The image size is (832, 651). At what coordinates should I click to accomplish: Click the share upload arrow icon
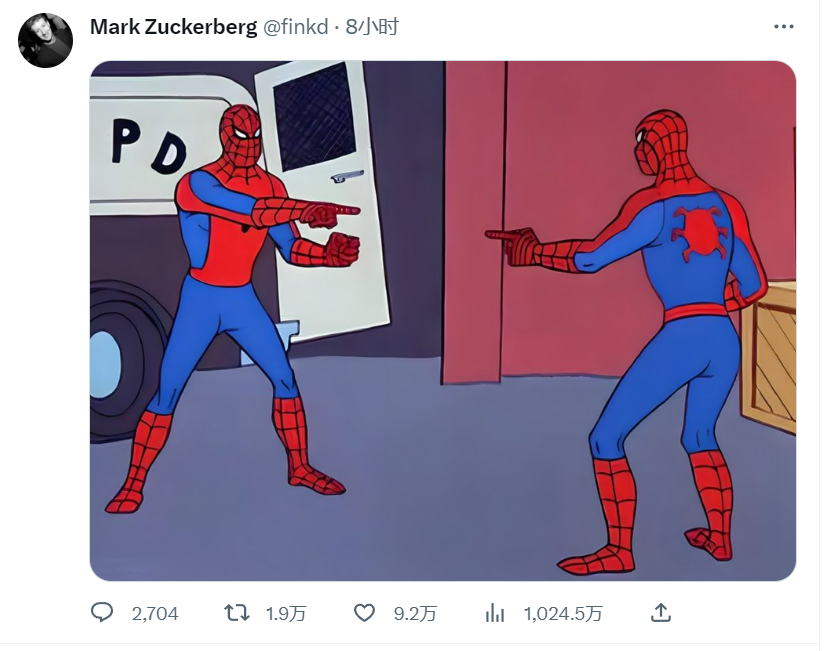click(661, 613)
